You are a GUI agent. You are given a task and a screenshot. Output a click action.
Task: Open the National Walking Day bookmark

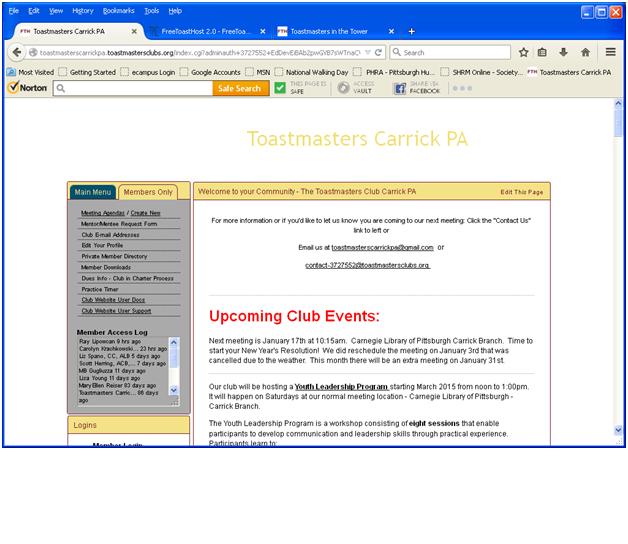point(312,72)
